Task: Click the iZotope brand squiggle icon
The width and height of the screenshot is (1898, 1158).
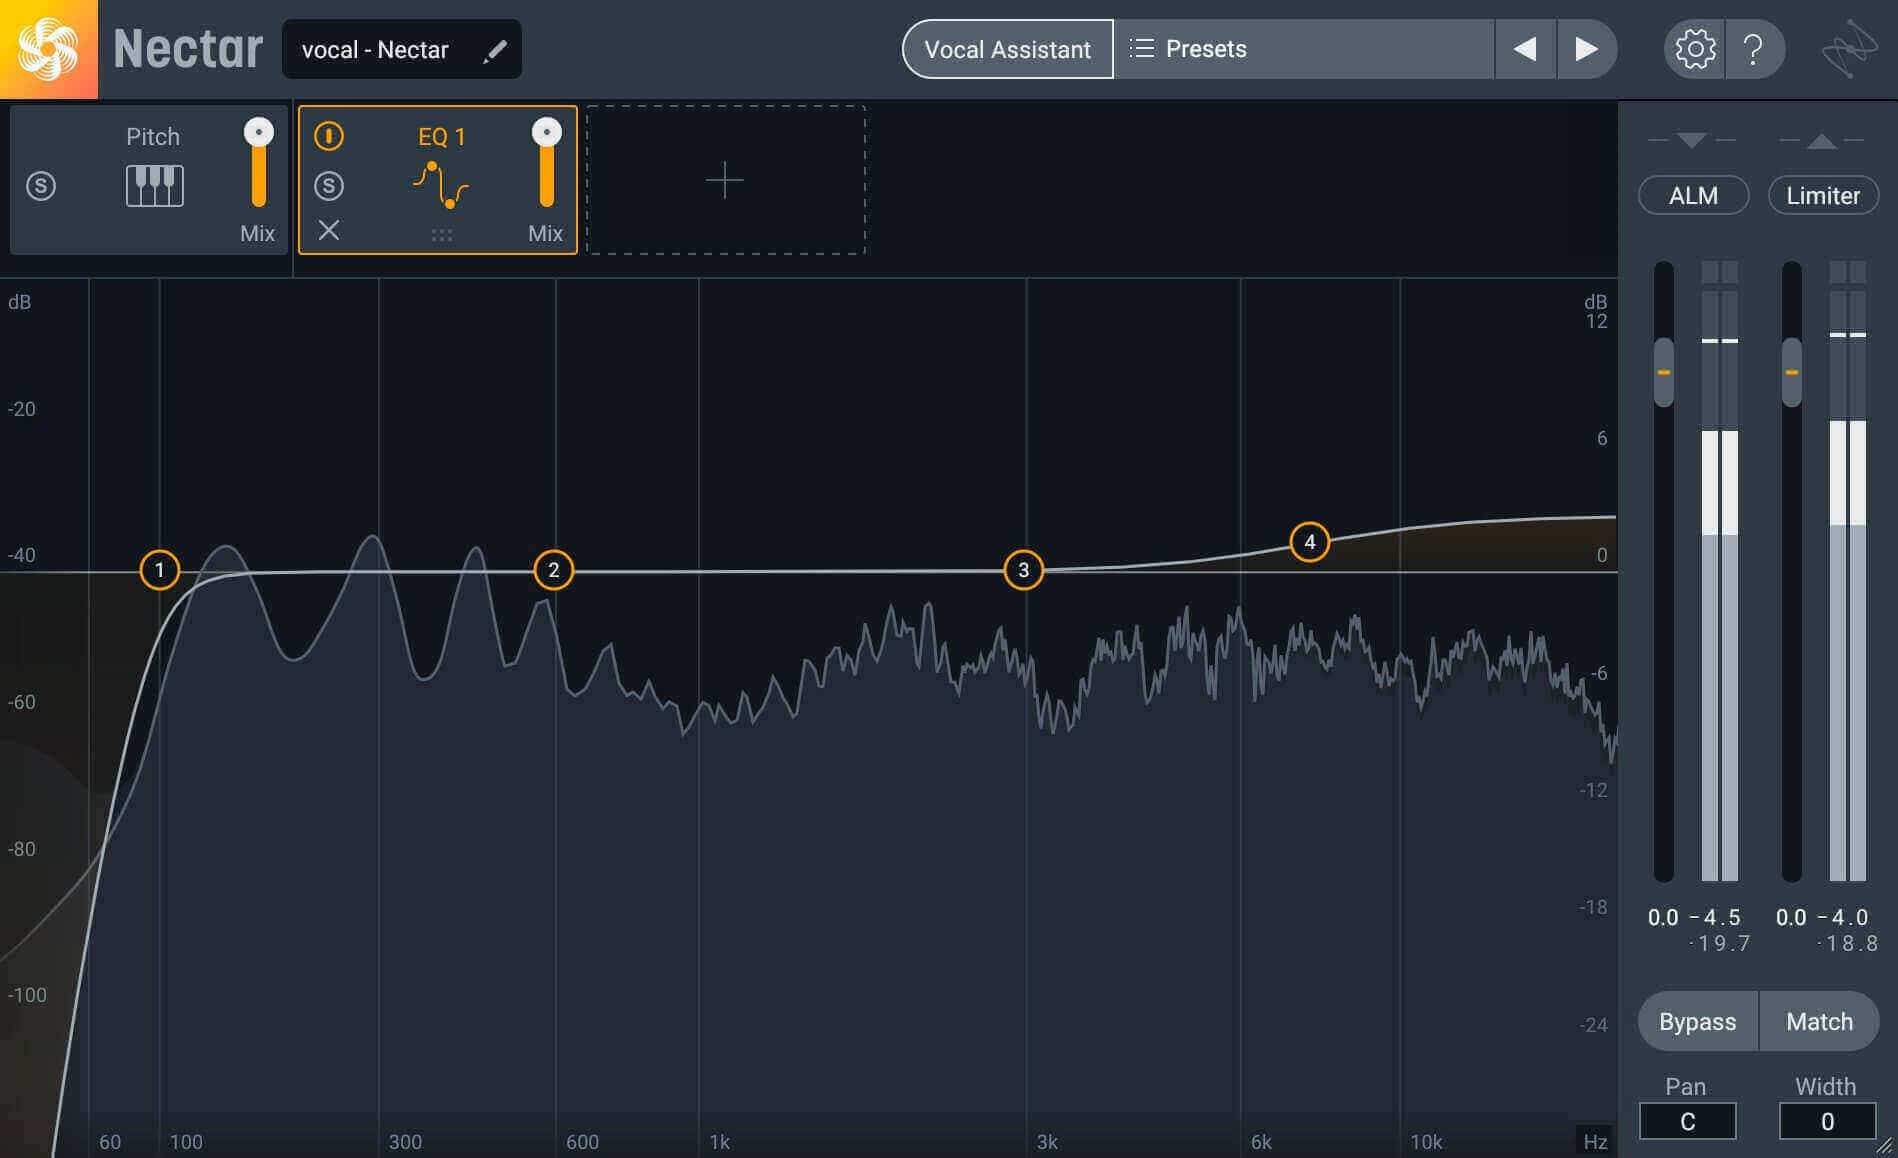Action: pos(1848,49)
